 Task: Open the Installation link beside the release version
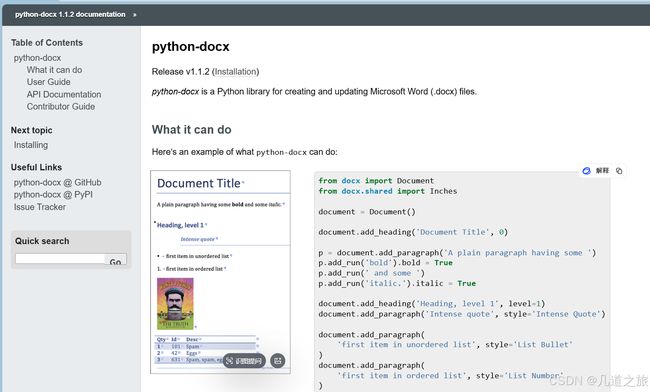[235, 72]
